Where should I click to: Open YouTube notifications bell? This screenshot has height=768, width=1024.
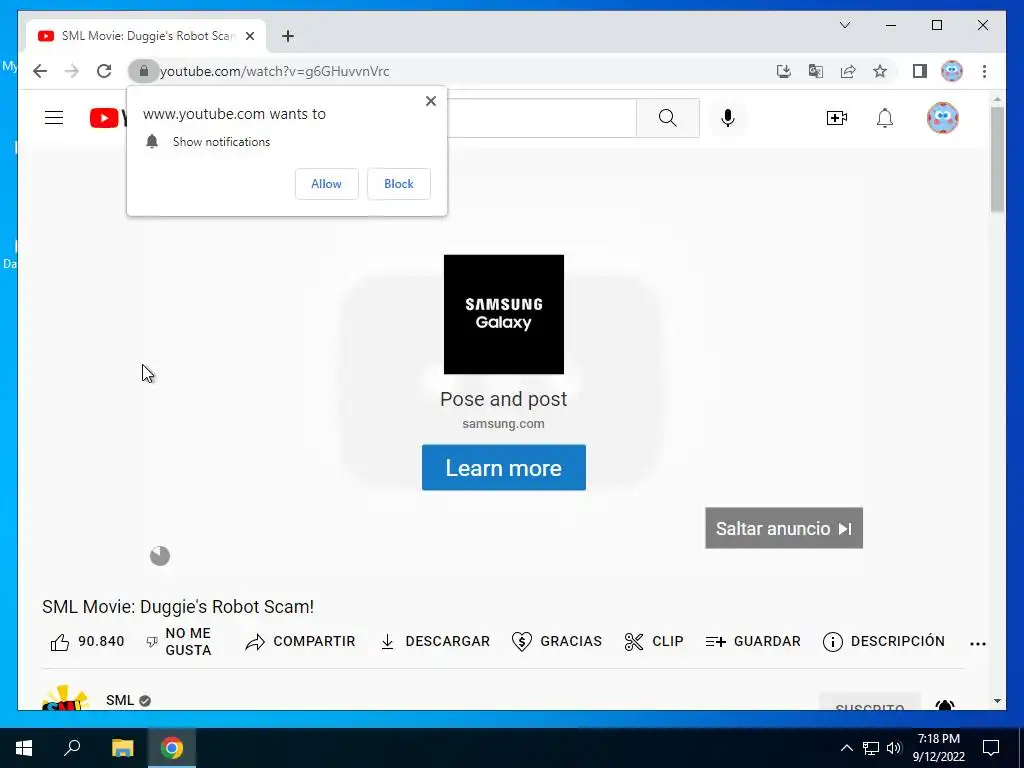click(x=885, y=118)
